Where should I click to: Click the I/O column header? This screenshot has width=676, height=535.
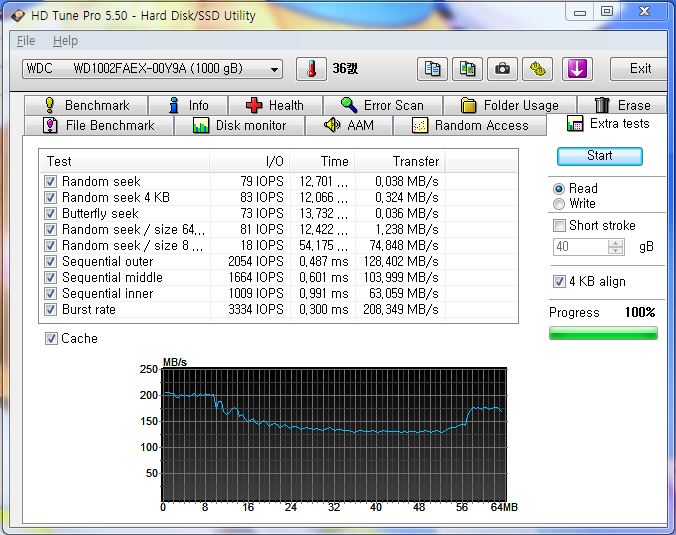(249, 161)
